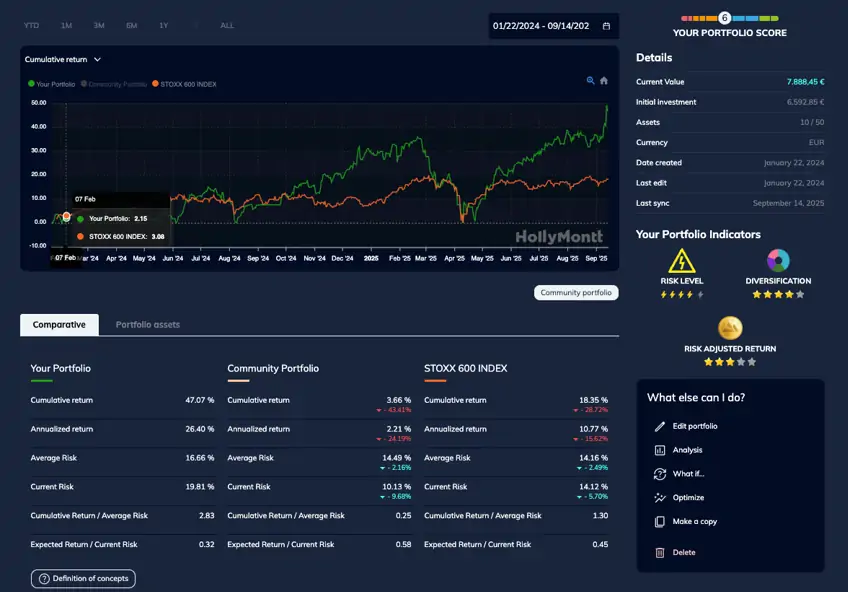The height and width of the screenshot is (592, 848).
Task: Click the Edit portfolio link
Action: (695, 427)
